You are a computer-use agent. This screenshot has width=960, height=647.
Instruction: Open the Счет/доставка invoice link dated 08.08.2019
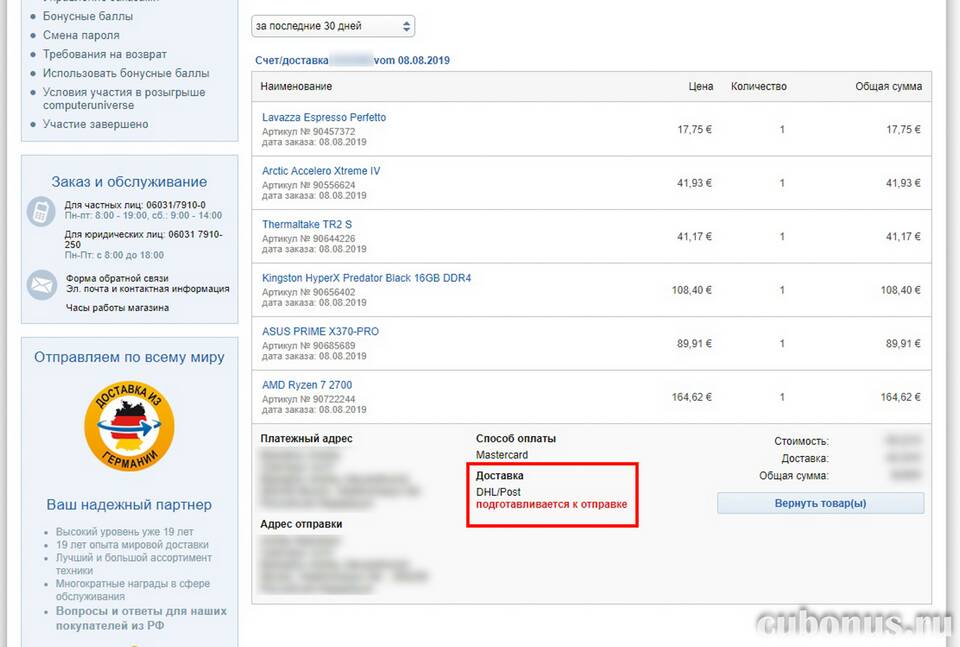(352, 61)
